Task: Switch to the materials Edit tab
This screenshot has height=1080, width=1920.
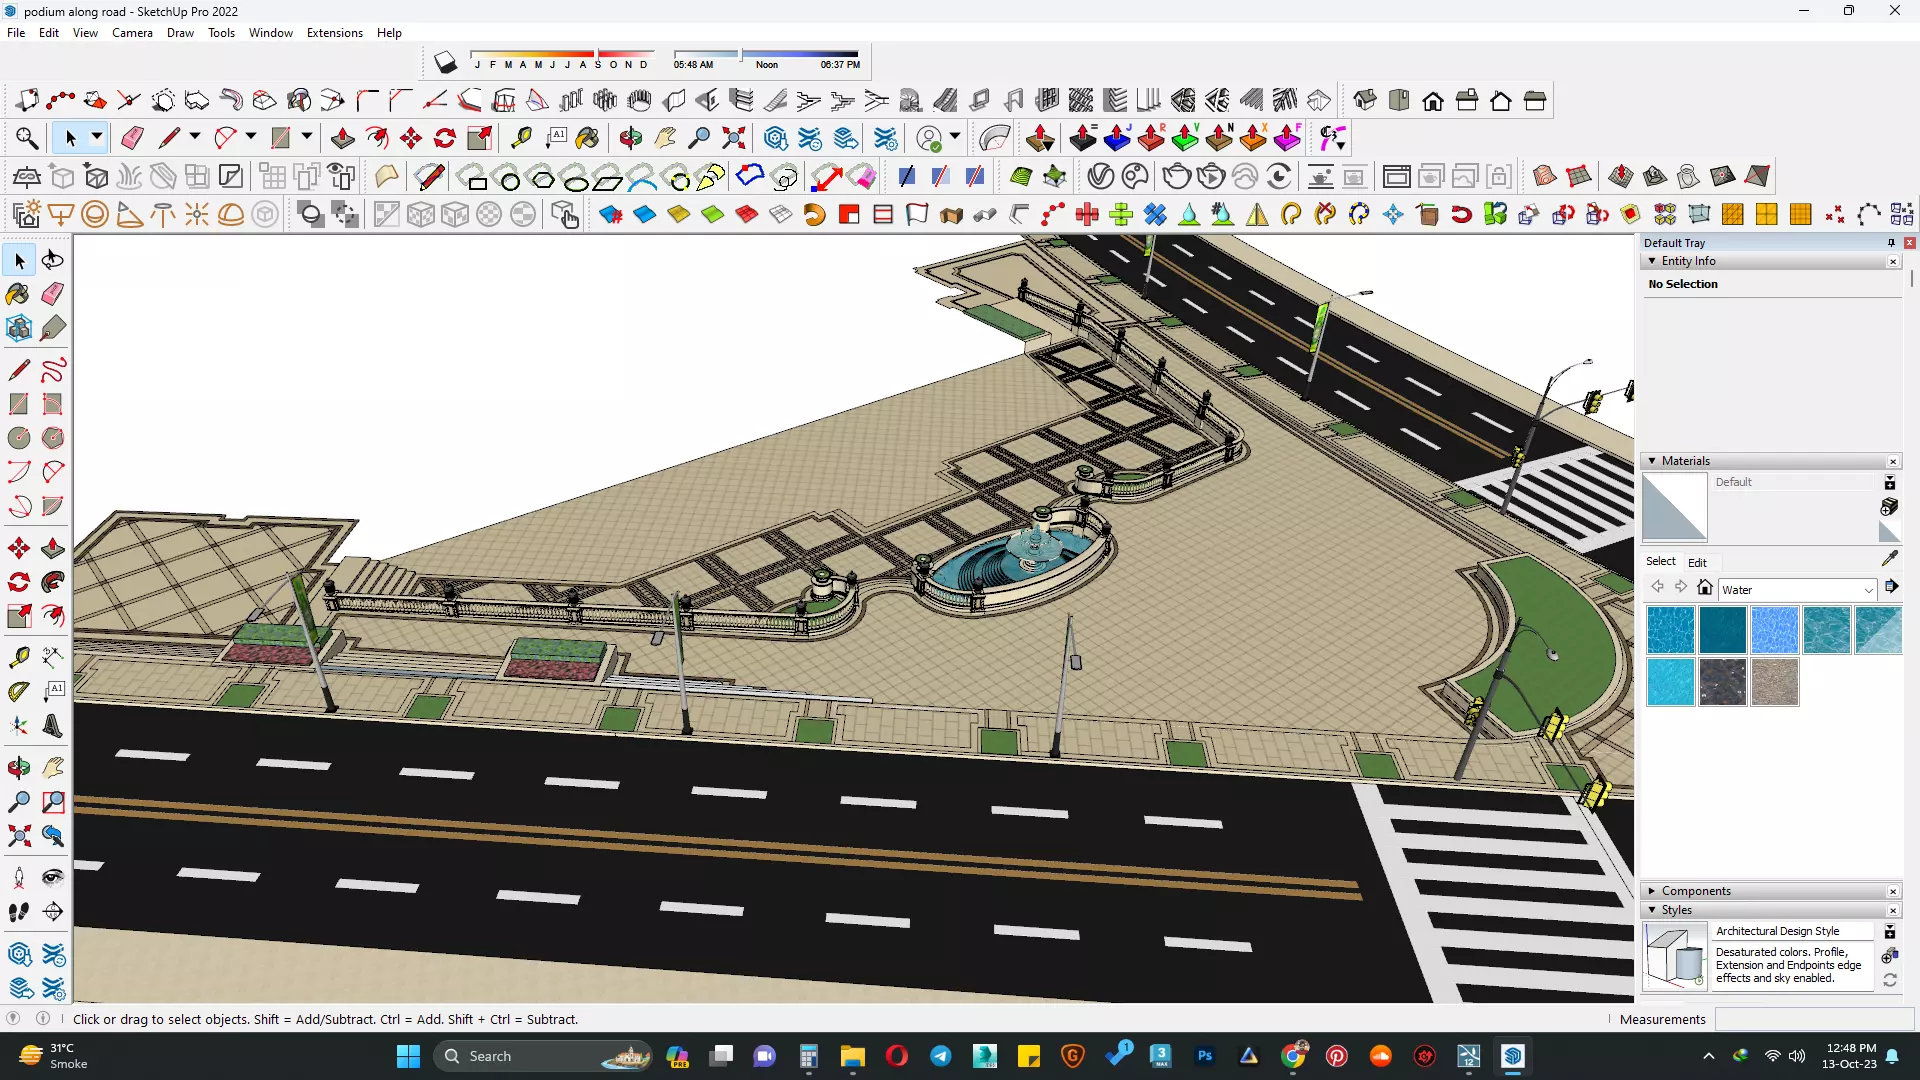Action: click(x=1697, y=562)
